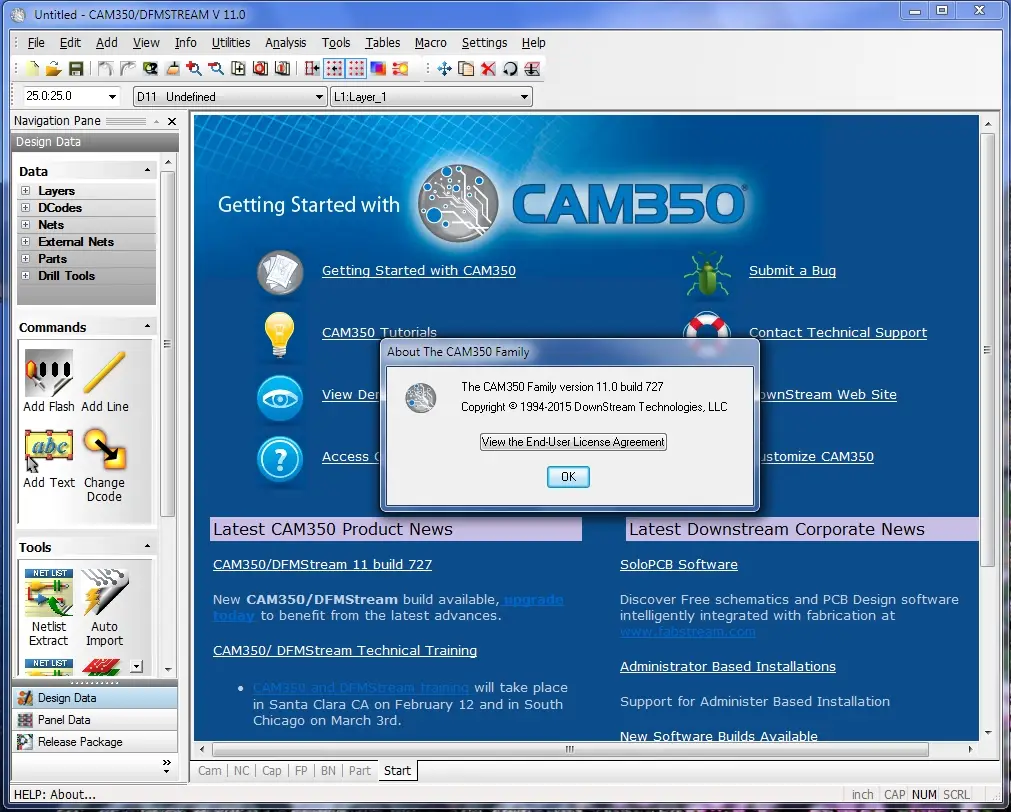Click the Zoom In magnifier icon
This screenshot has width=1011, height=812.
193,68
